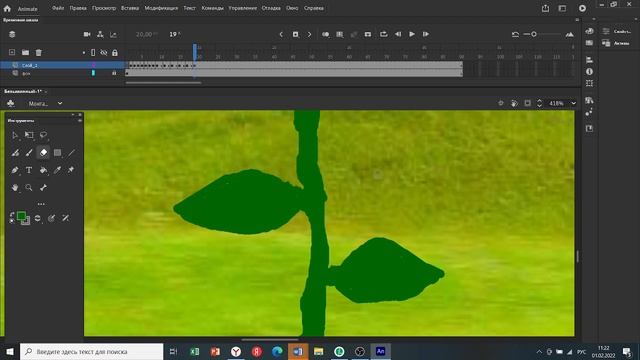Click the Home icon
This screenshot has height=360, width=640.
7,8
